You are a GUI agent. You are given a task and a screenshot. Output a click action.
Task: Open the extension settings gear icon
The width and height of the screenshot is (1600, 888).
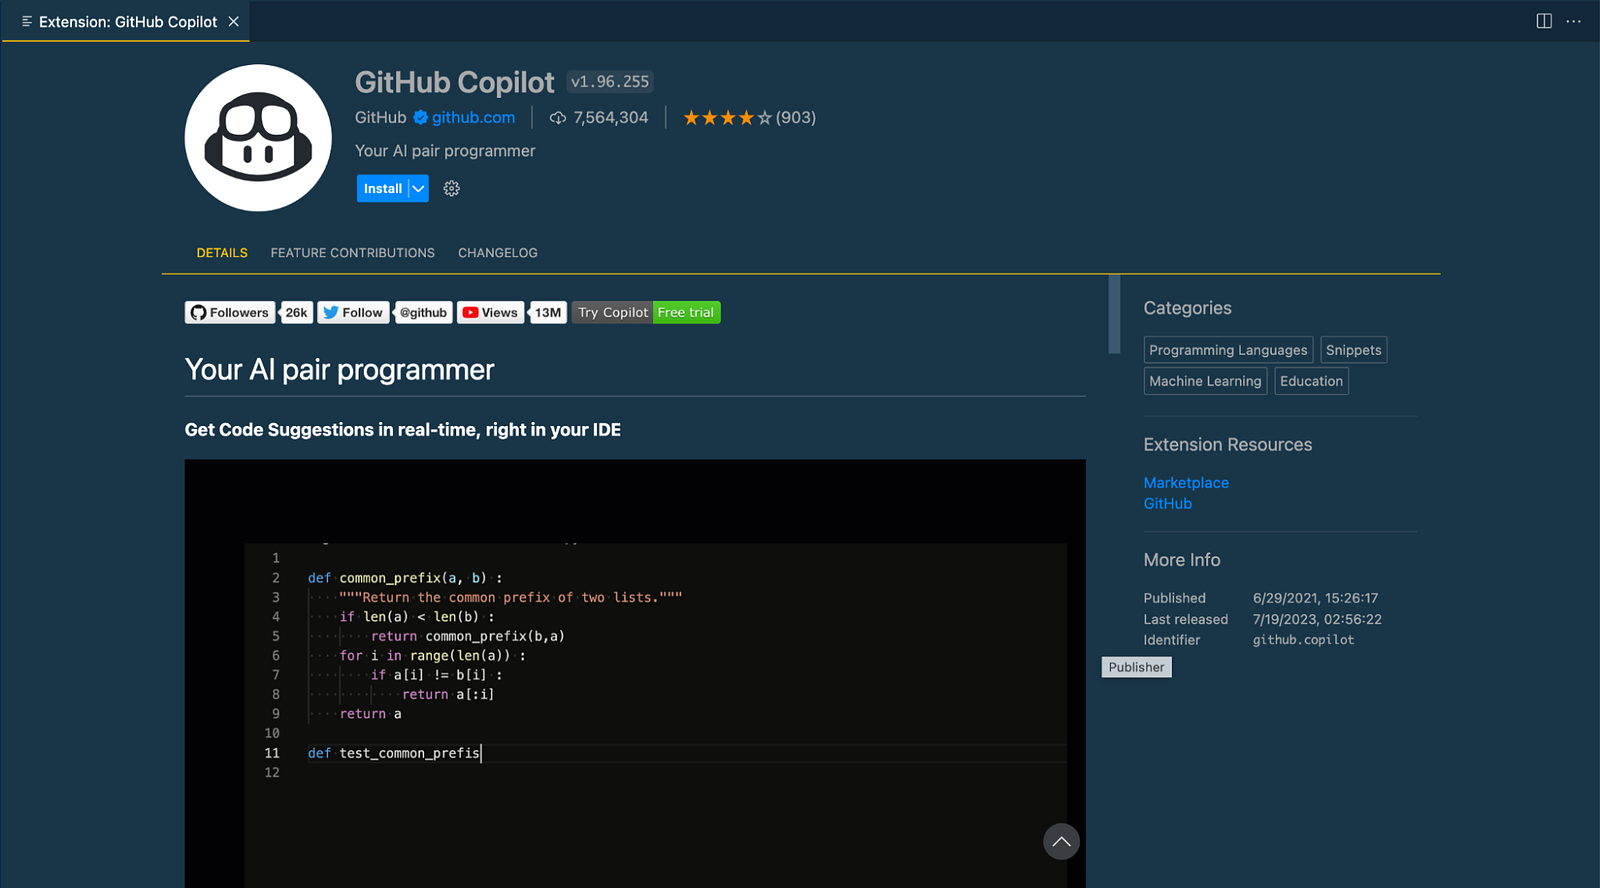click(x=452, y=189)
